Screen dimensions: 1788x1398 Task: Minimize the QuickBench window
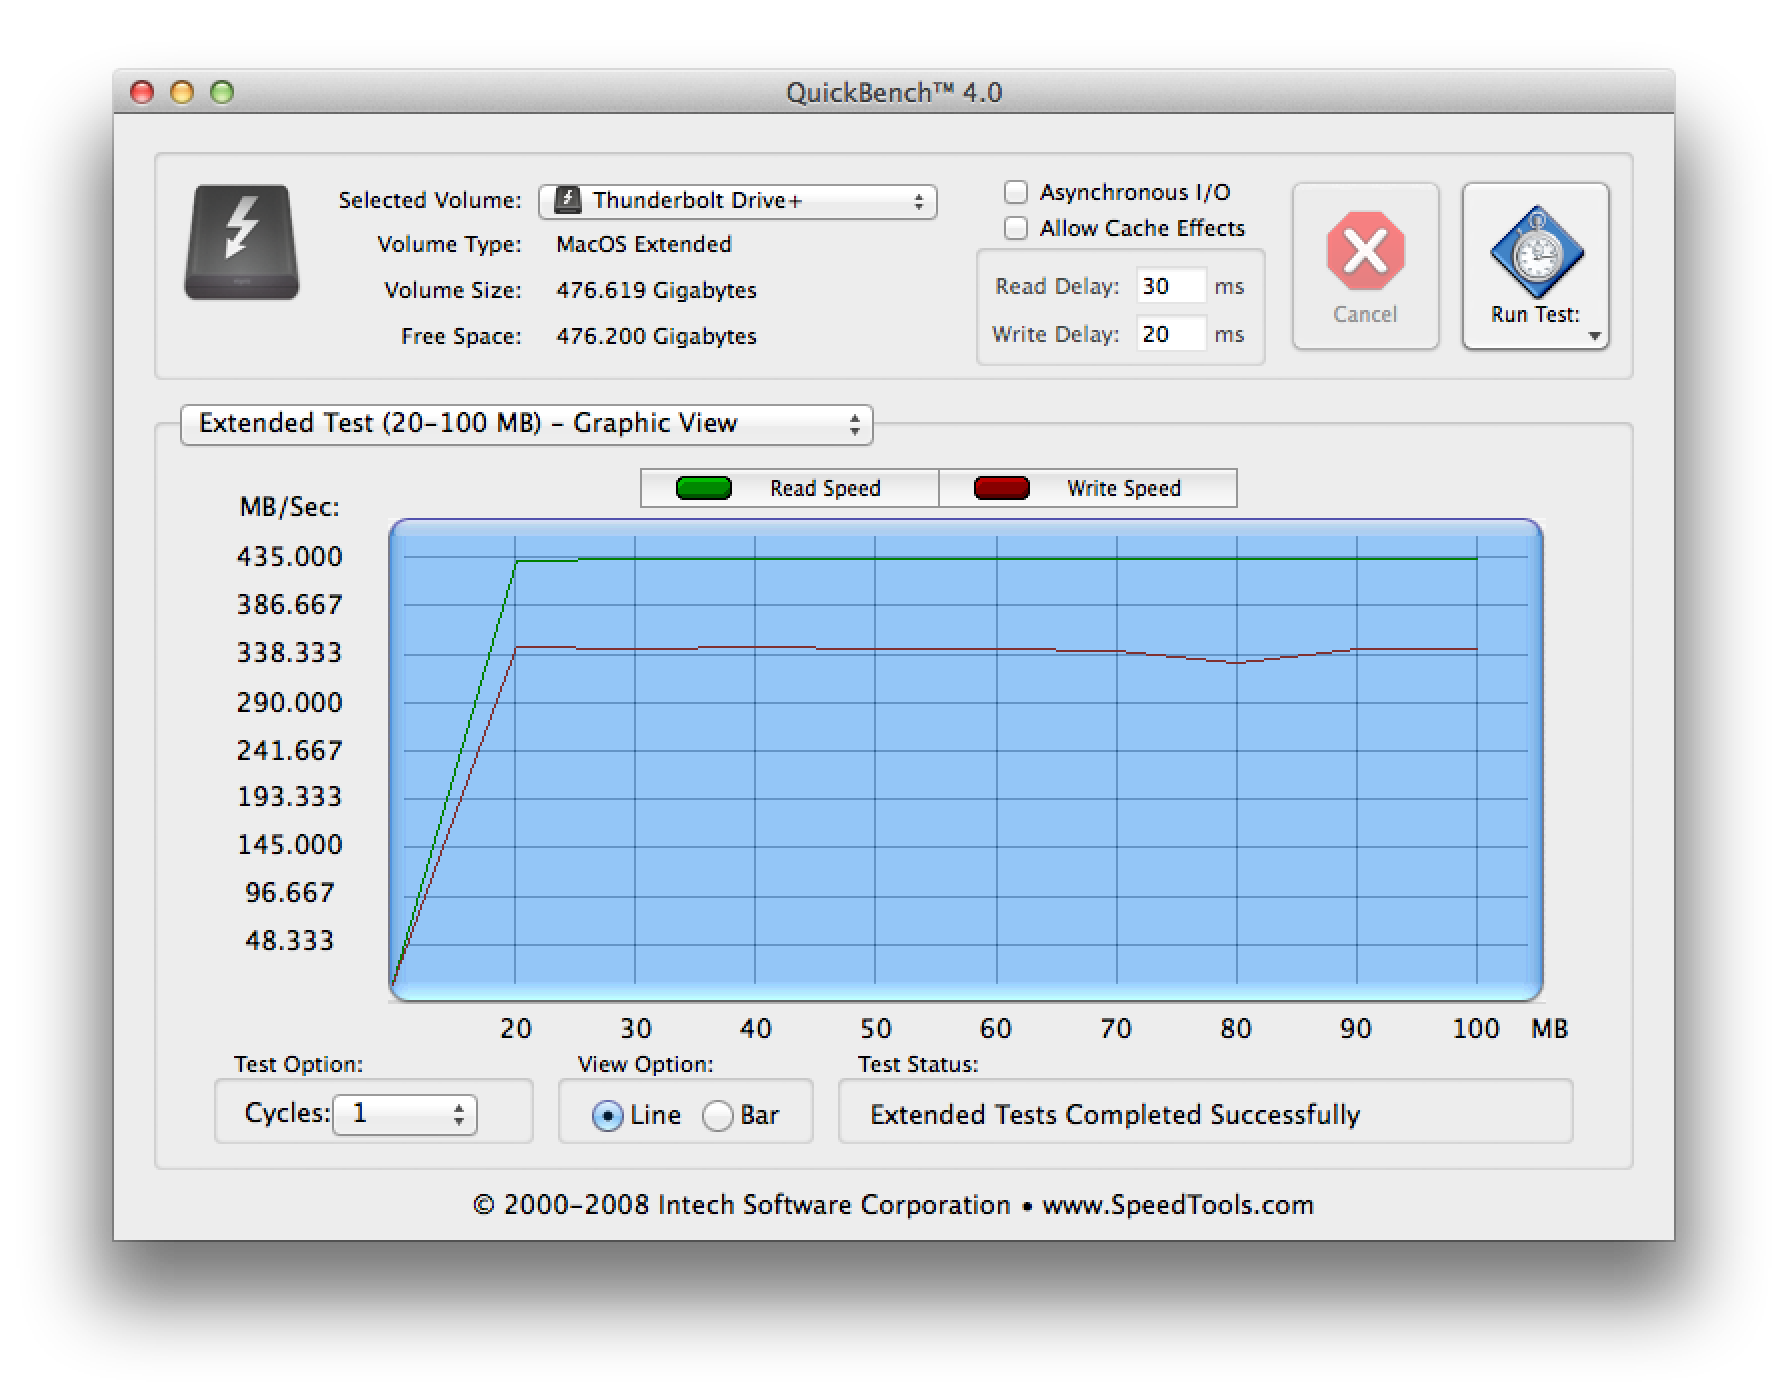coord(182,92)
